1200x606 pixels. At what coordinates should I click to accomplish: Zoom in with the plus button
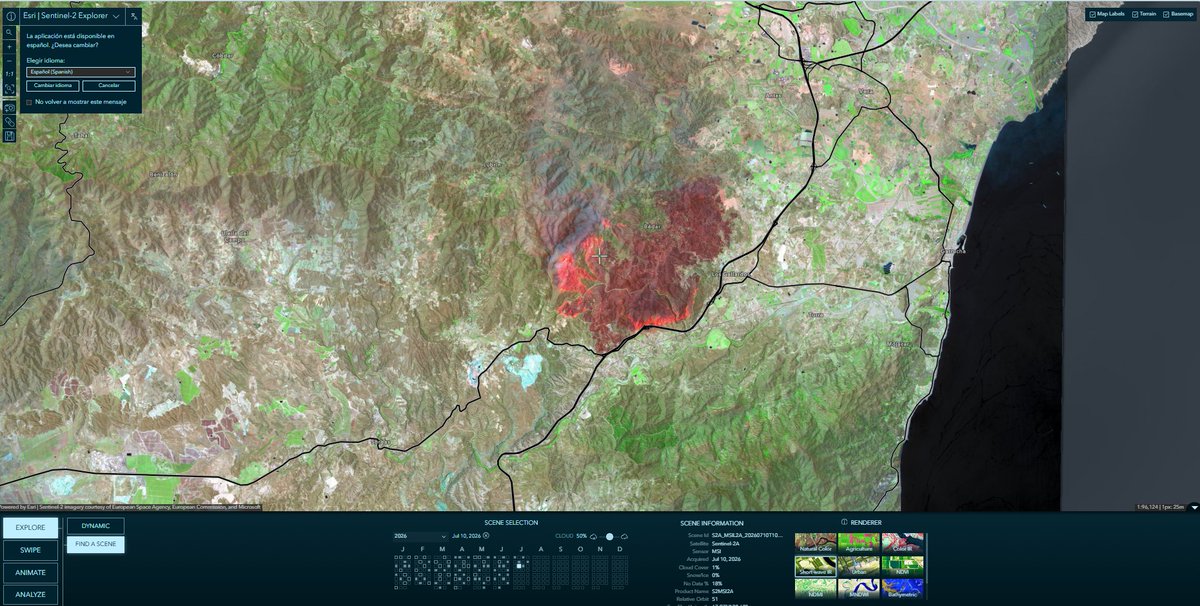click(9, 46)
